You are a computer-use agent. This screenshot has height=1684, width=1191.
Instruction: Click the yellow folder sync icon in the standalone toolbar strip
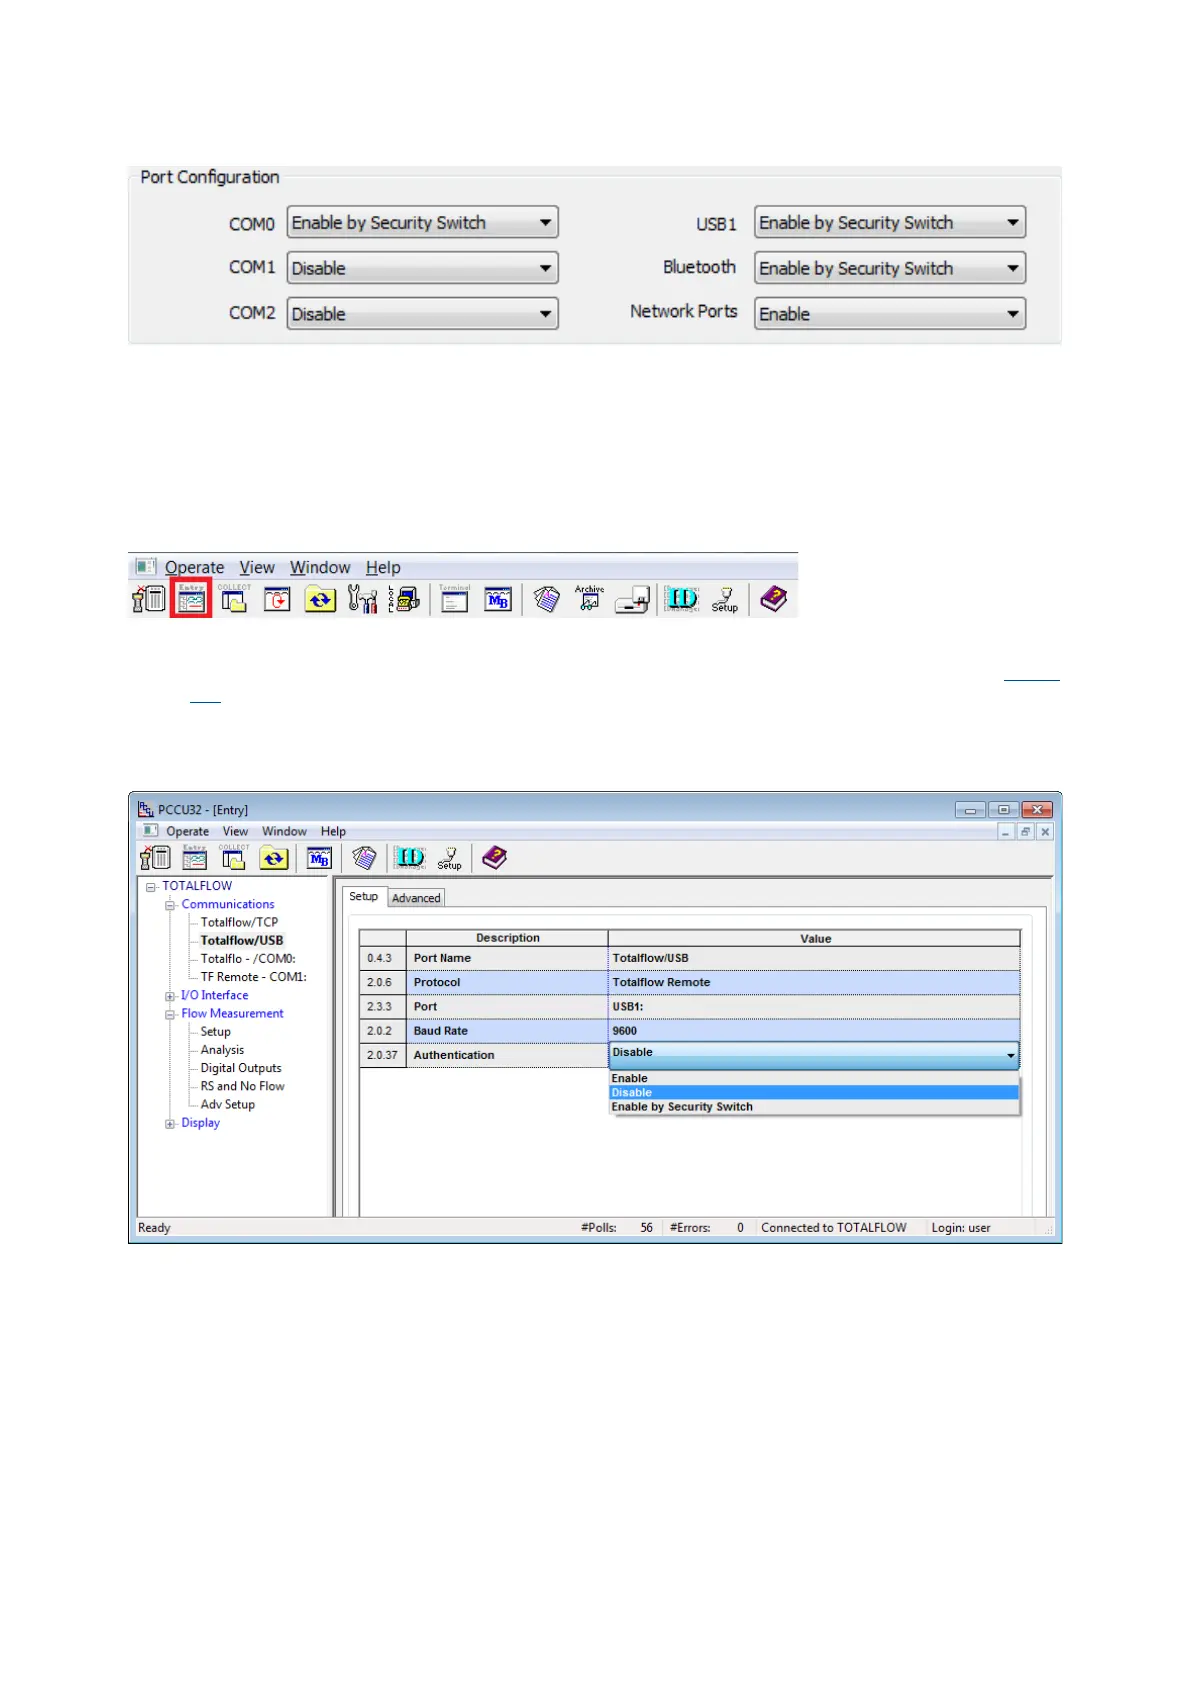(320, 599)
